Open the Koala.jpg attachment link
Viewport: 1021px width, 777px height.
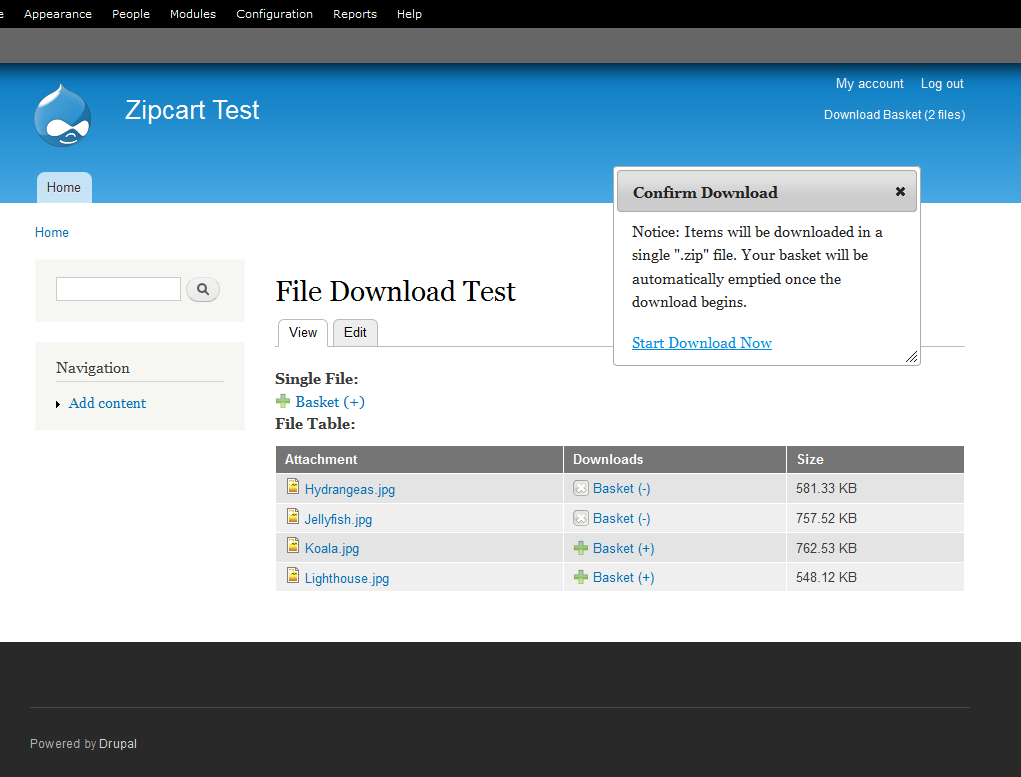tap(331, 548)
